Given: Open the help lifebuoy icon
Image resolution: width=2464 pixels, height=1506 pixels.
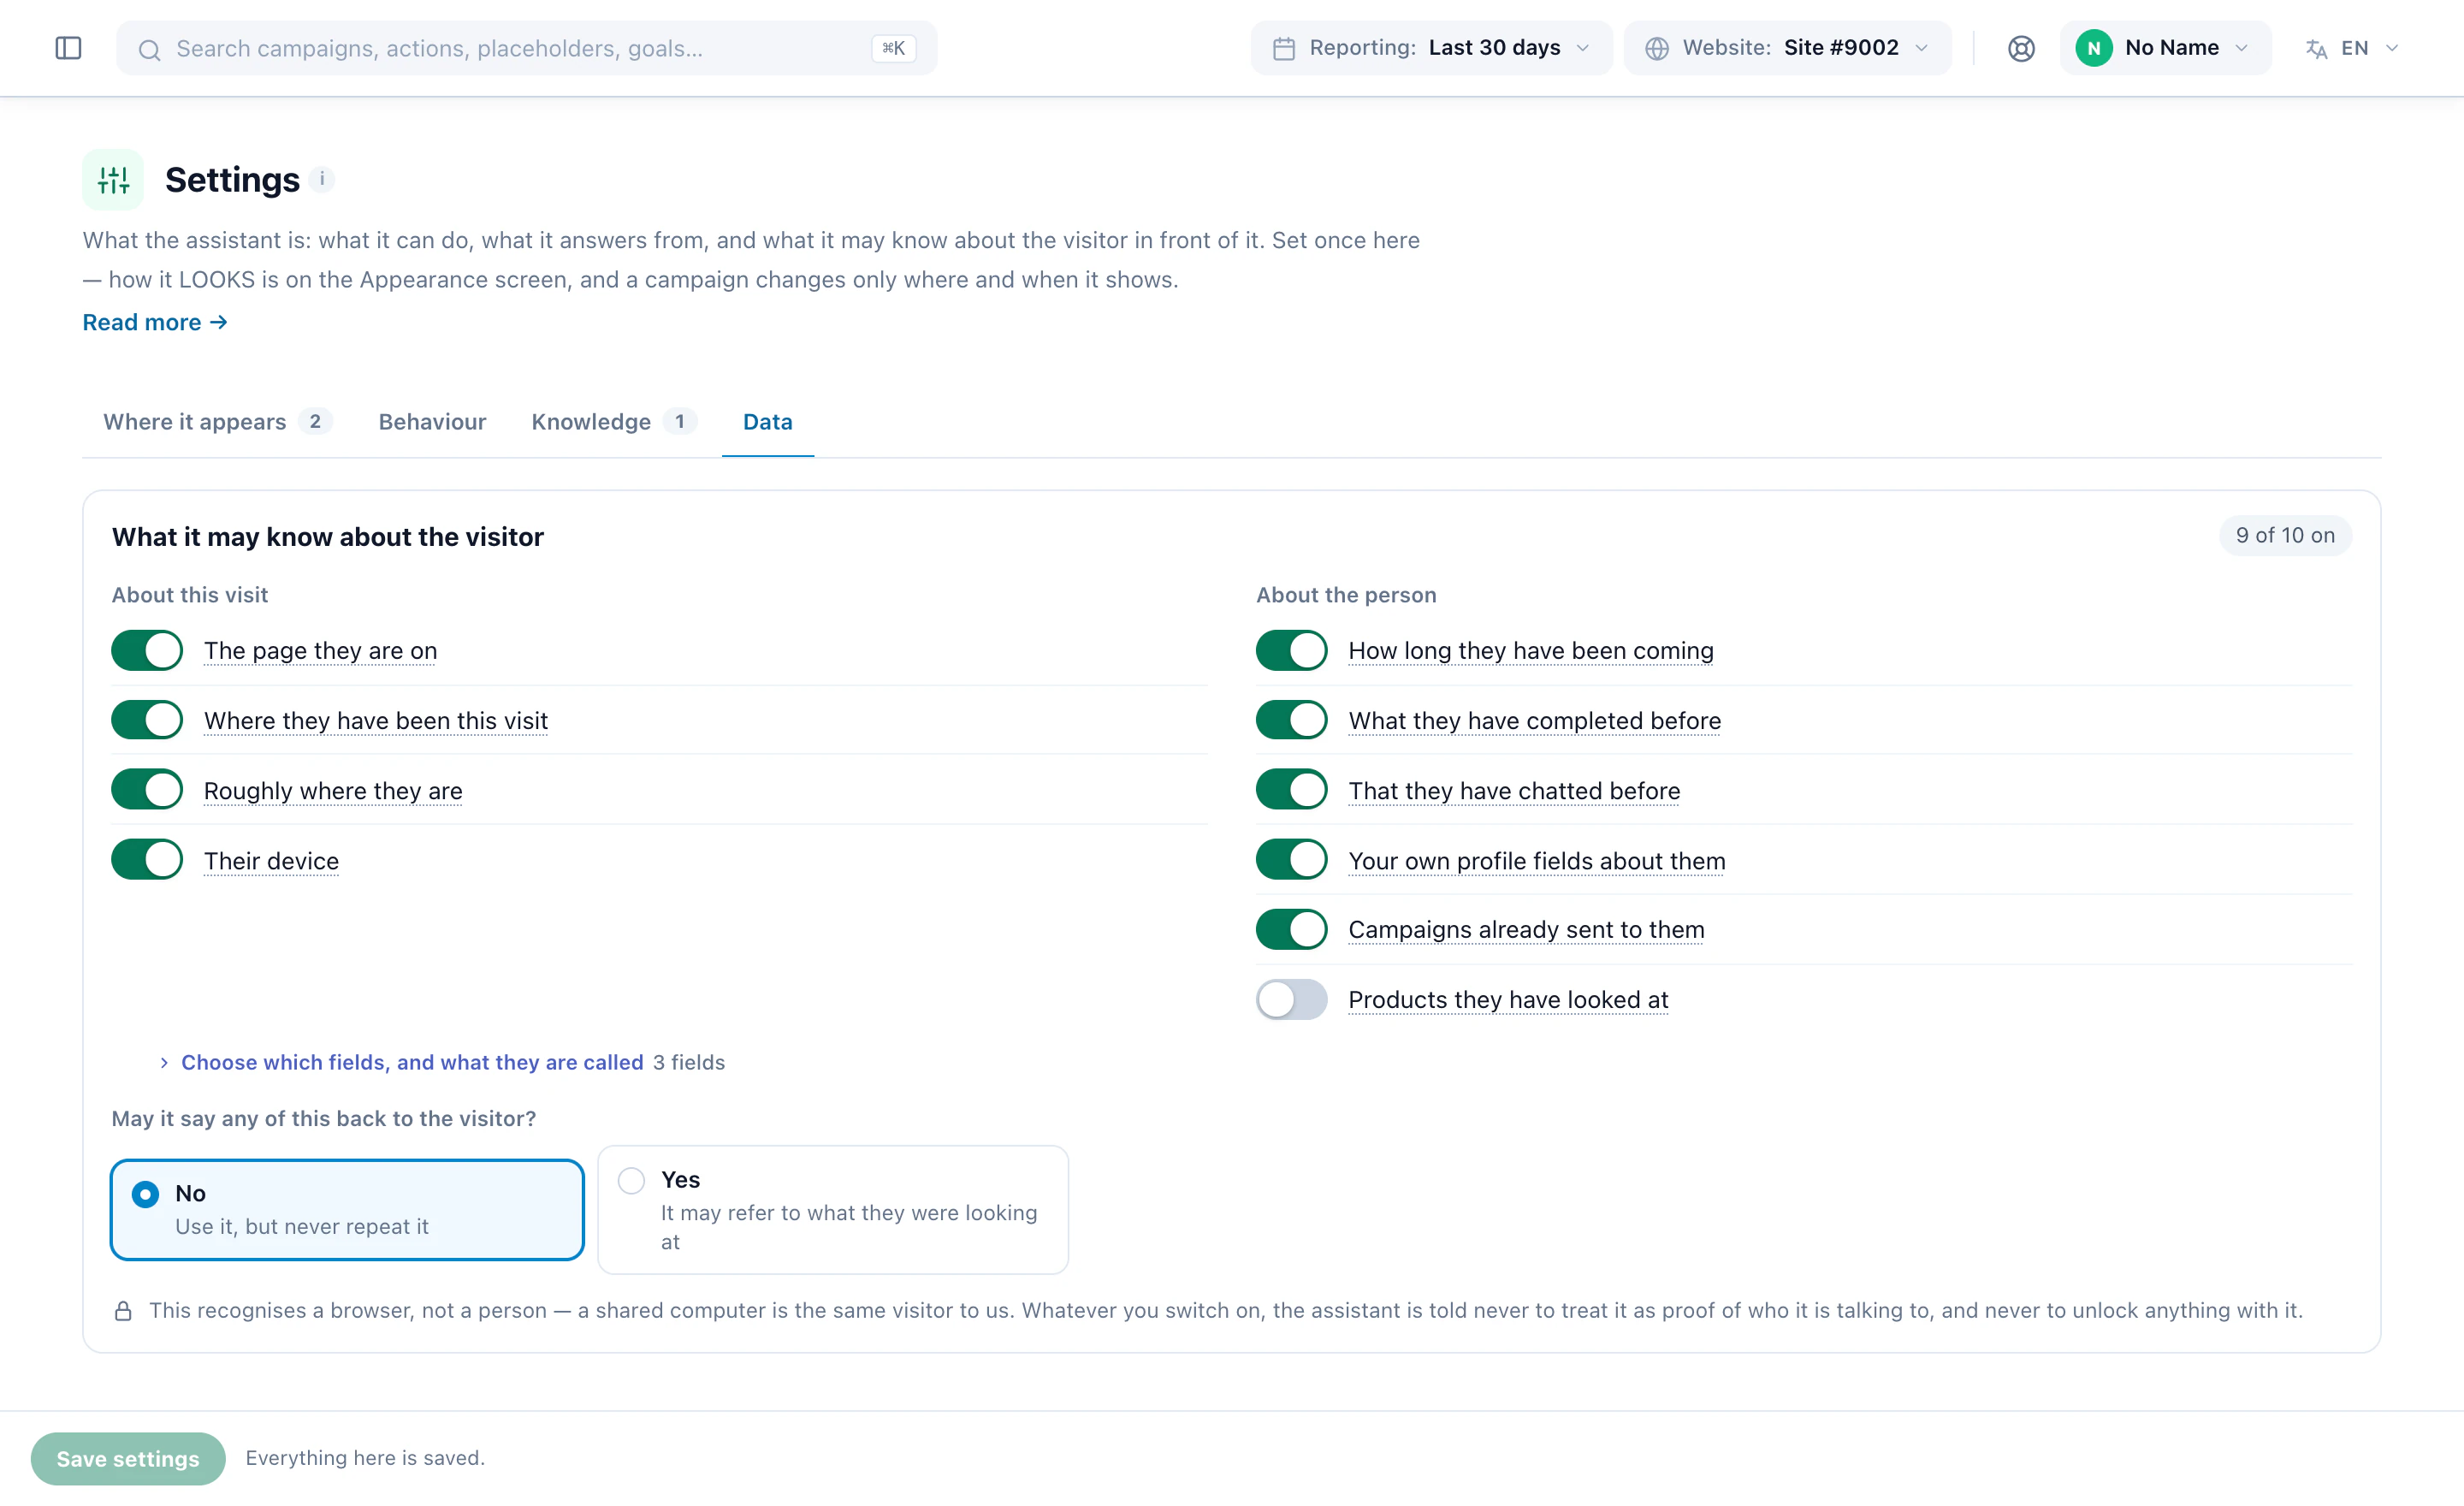Looking at the screenshot, I should pyautogui.click(x=2021, y=48).
